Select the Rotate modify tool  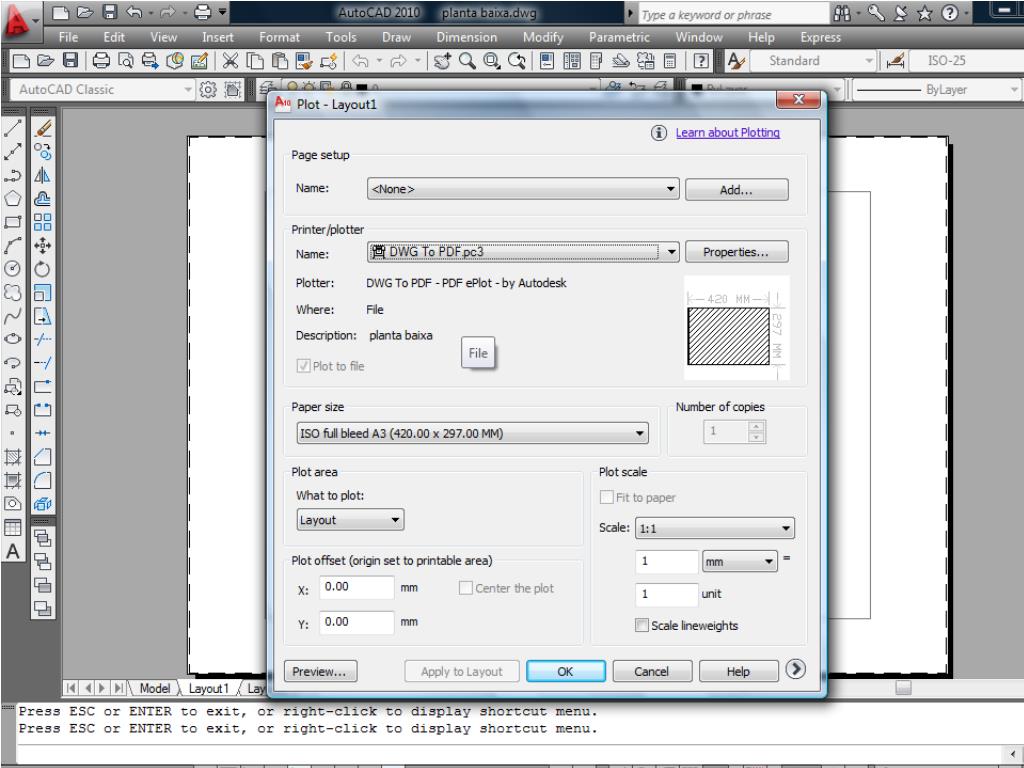(43, 266)
